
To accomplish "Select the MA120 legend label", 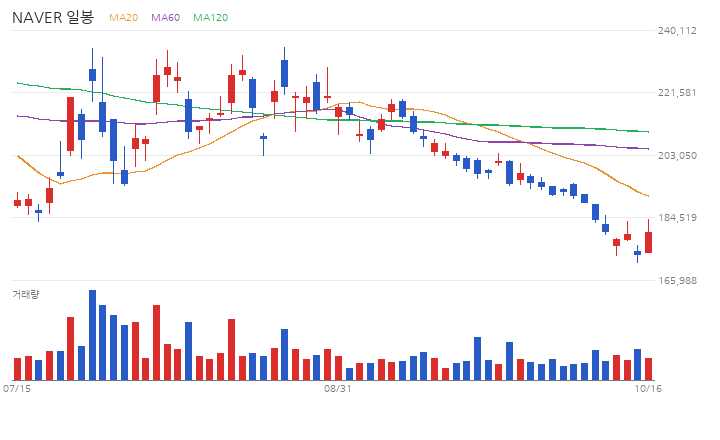I will click(x=210, y=17).
